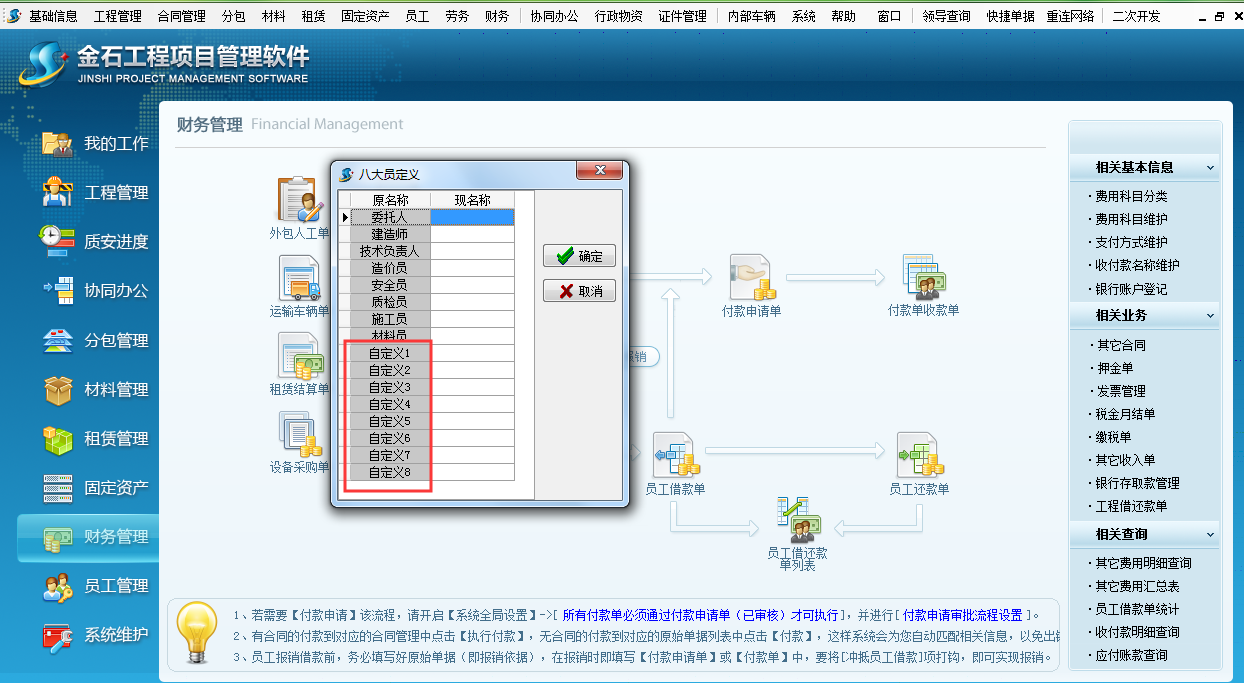
Task: Collapse the 相关业务 section
Action: [1210, 316]
